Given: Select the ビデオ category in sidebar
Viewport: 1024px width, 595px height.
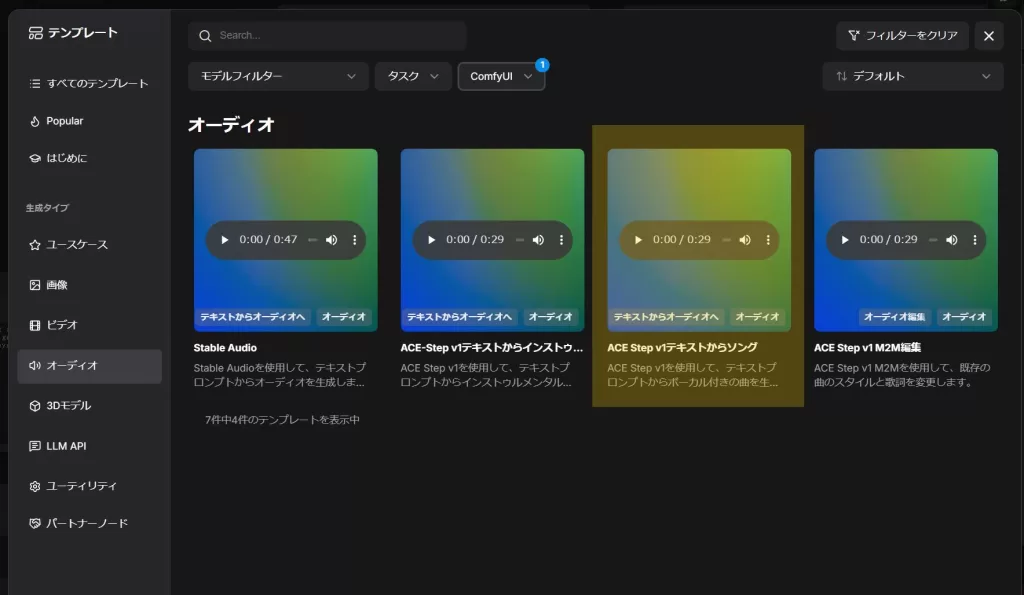Looking at the screenshot, I should 62,325.
